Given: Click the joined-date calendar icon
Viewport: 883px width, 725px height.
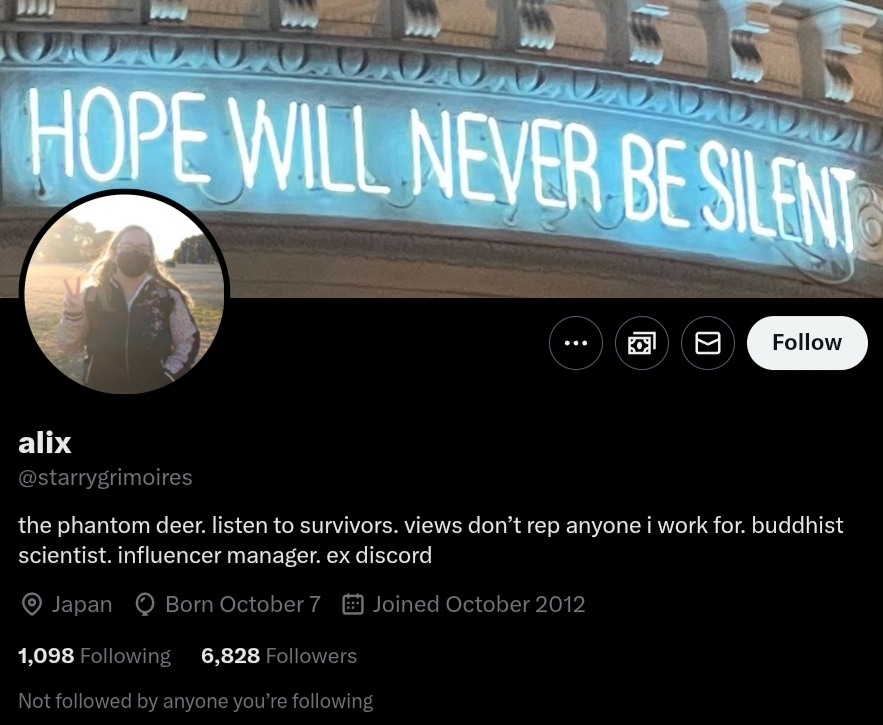Looking at the screenshot, I should point(353,604).
